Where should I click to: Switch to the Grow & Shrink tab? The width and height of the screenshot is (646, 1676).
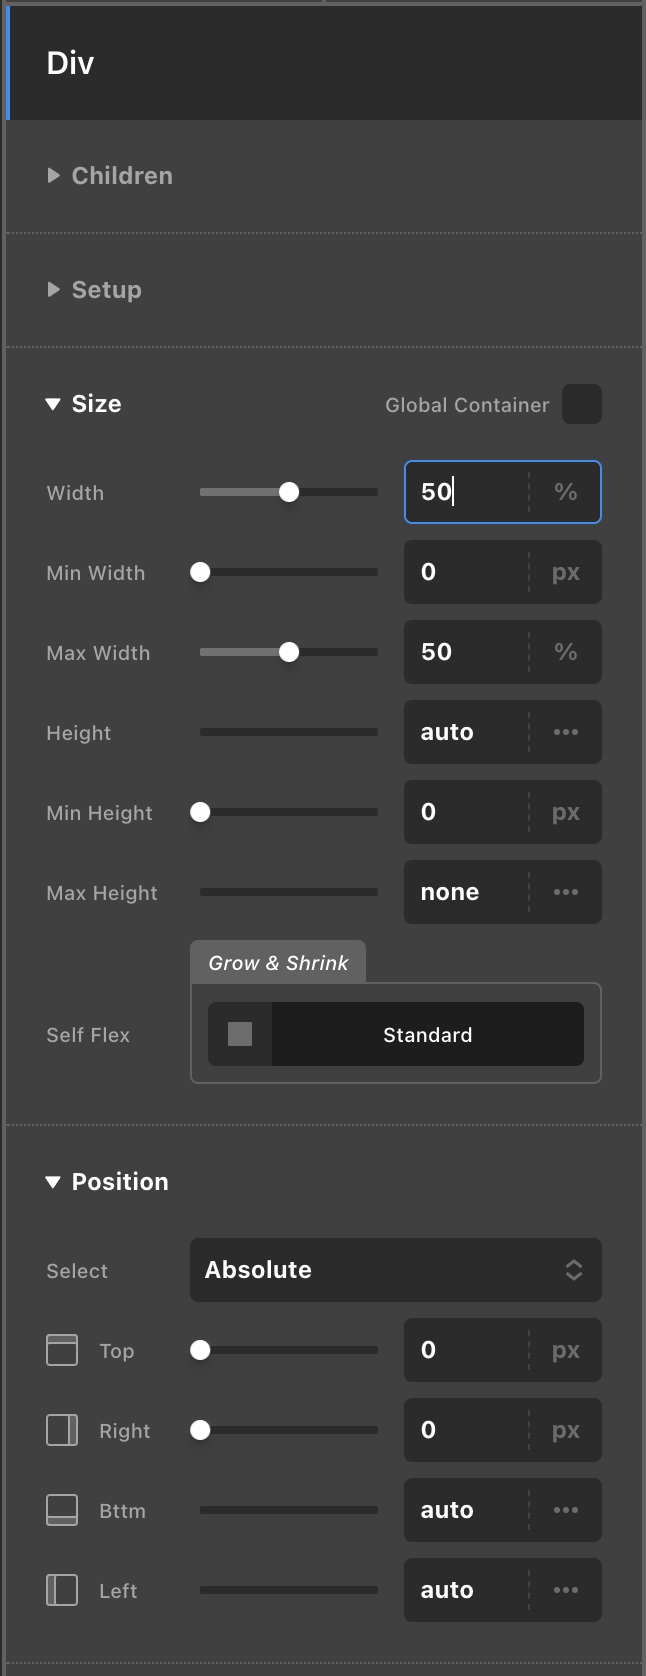pos(278,962)
